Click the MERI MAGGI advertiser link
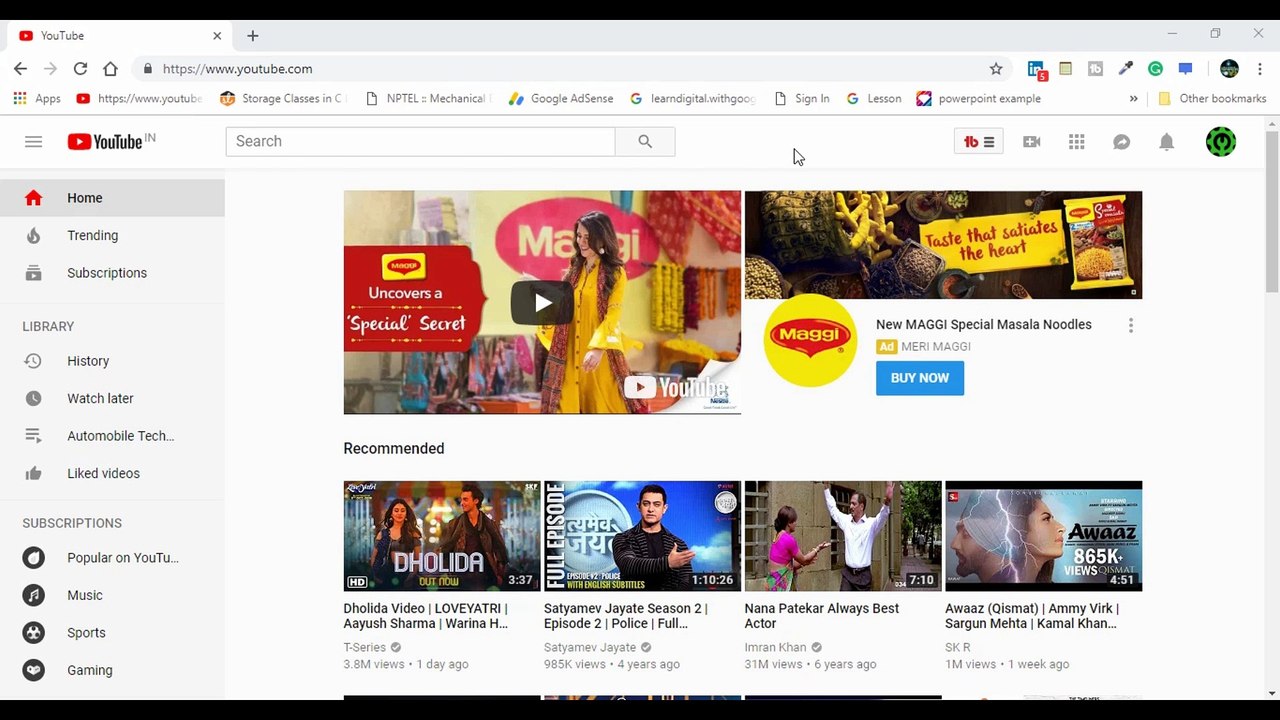This screenshot has width=1280, height=720. coord(936,347)
